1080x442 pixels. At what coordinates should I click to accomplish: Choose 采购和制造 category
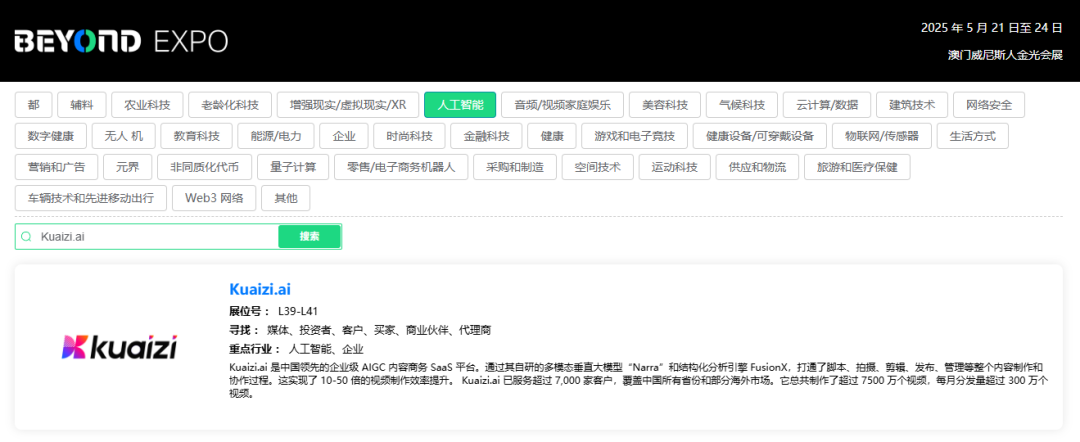tap(515, 167)
